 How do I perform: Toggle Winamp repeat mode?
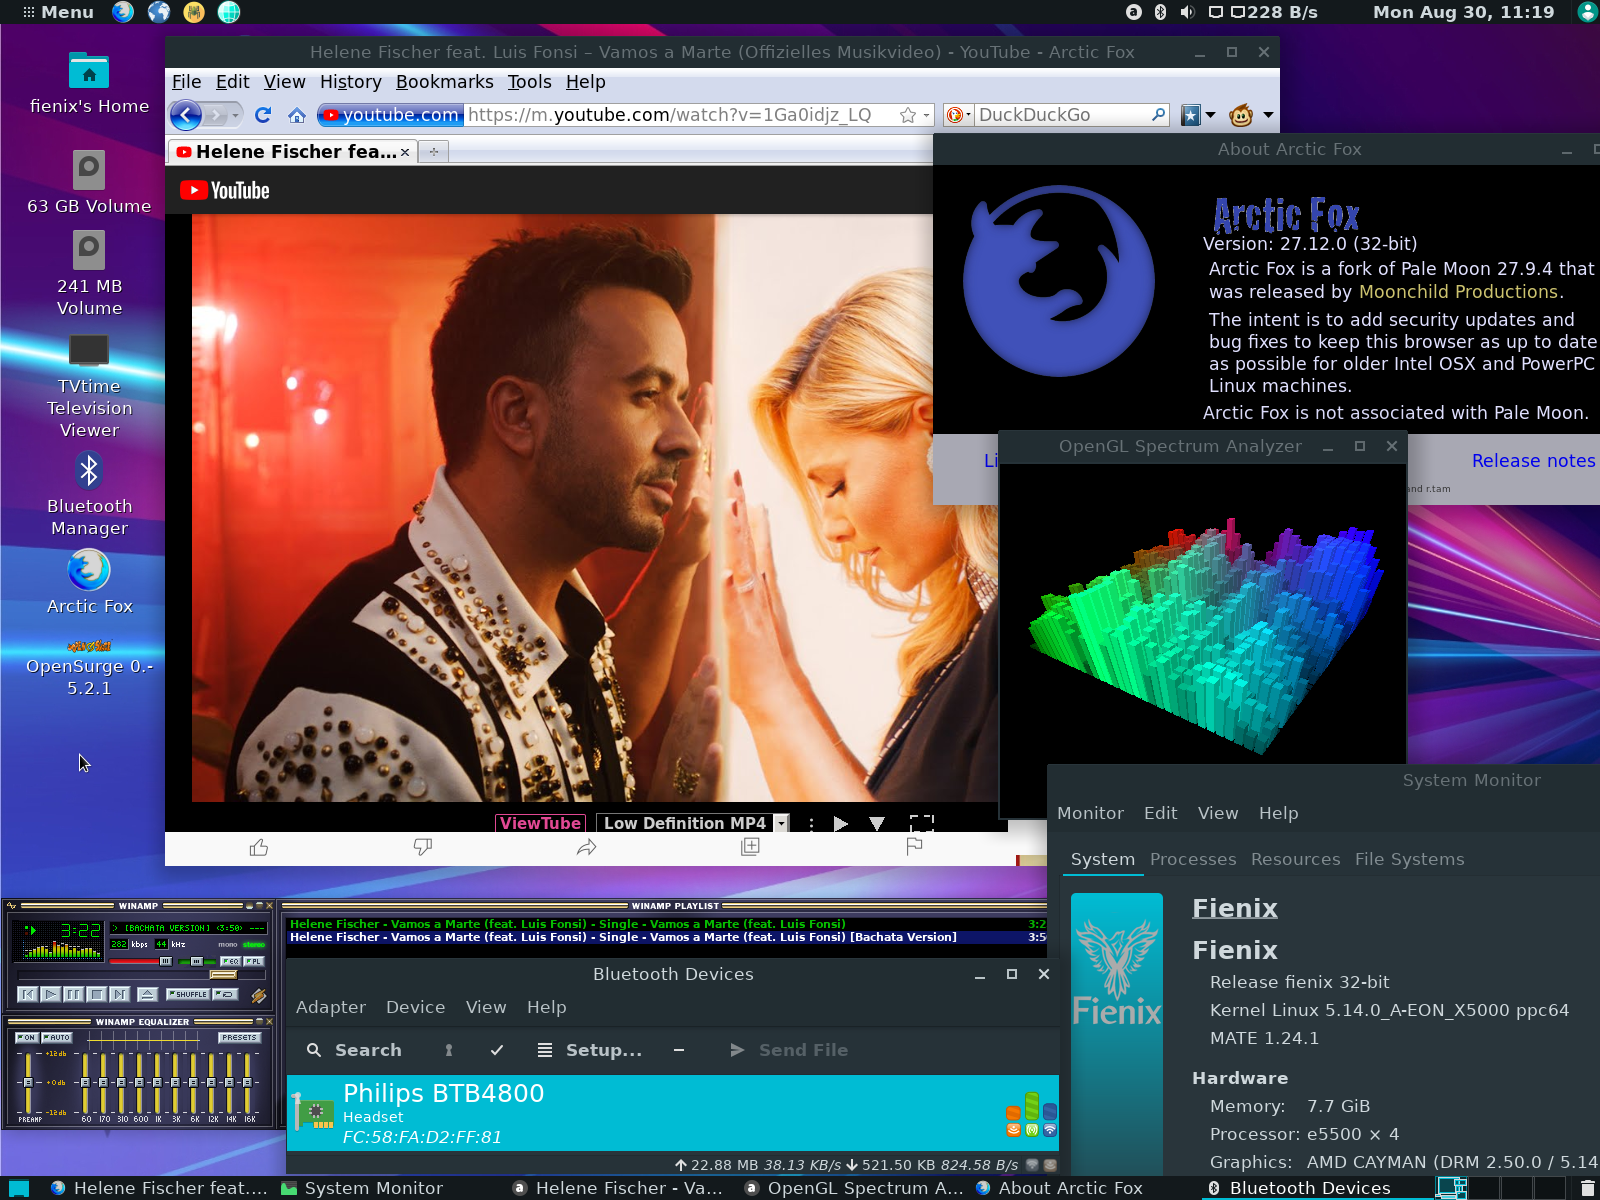click(225, 994)
